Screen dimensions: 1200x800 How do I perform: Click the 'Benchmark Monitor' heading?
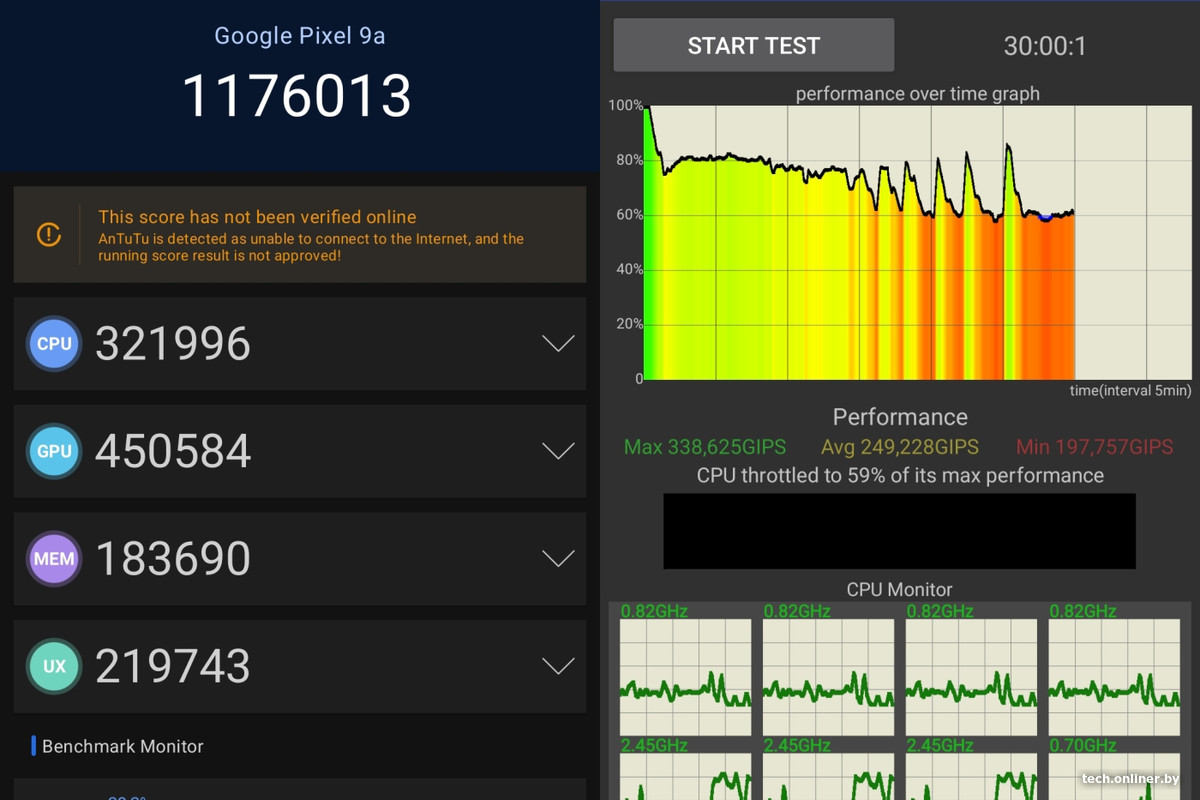point(123,746)
